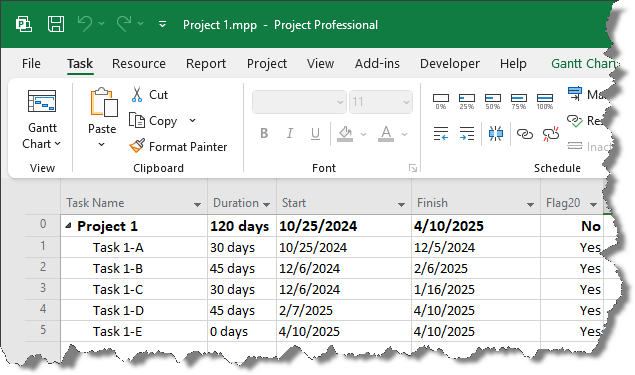Click the Unlink Tasks icon

[551, 134]
